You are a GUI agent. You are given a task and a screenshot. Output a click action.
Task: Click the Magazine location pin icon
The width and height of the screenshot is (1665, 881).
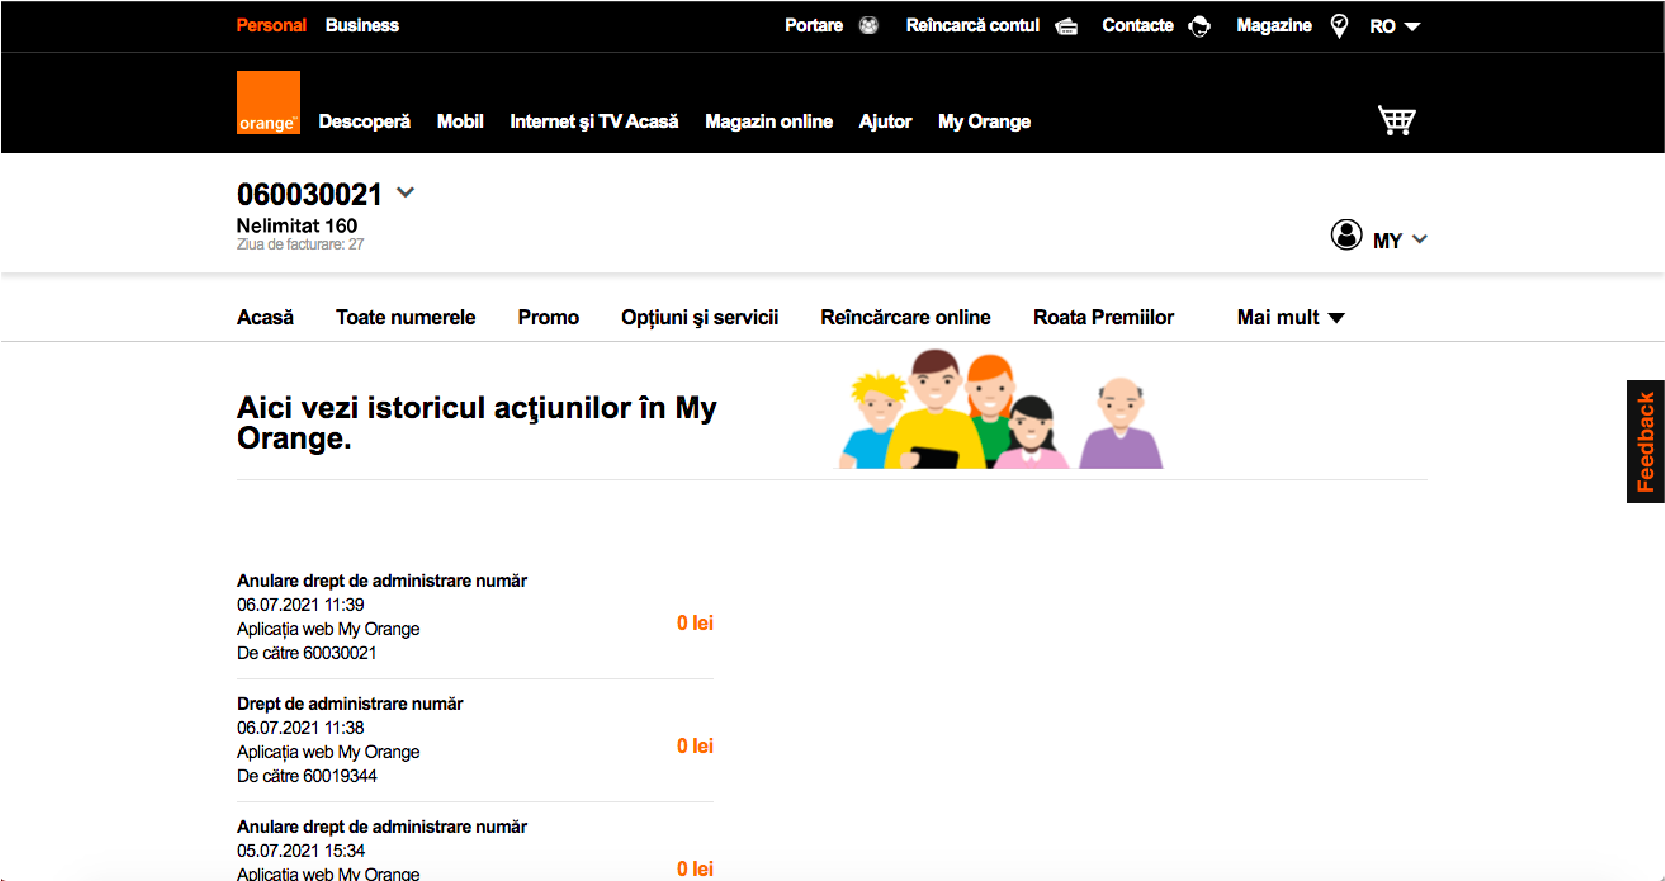coord(1339,26)
